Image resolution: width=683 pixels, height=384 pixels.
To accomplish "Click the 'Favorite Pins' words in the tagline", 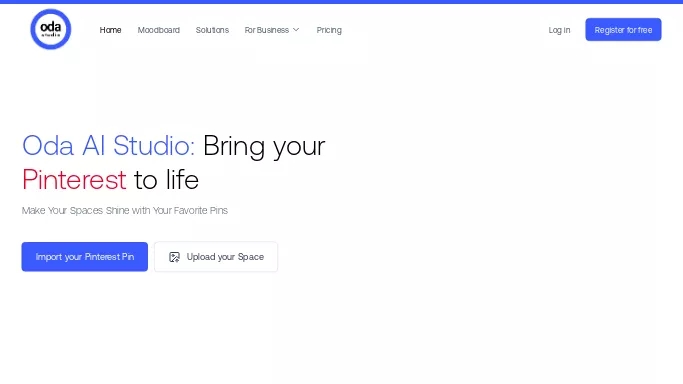I will (x=201, y=211).
